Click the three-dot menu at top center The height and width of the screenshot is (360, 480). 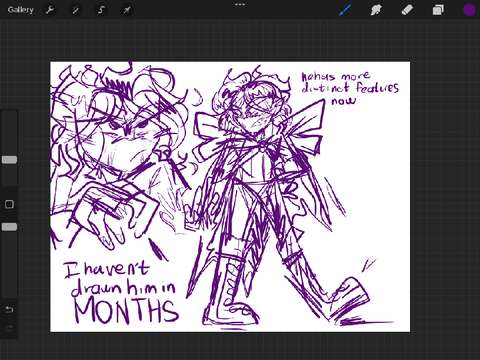point(240,5)
